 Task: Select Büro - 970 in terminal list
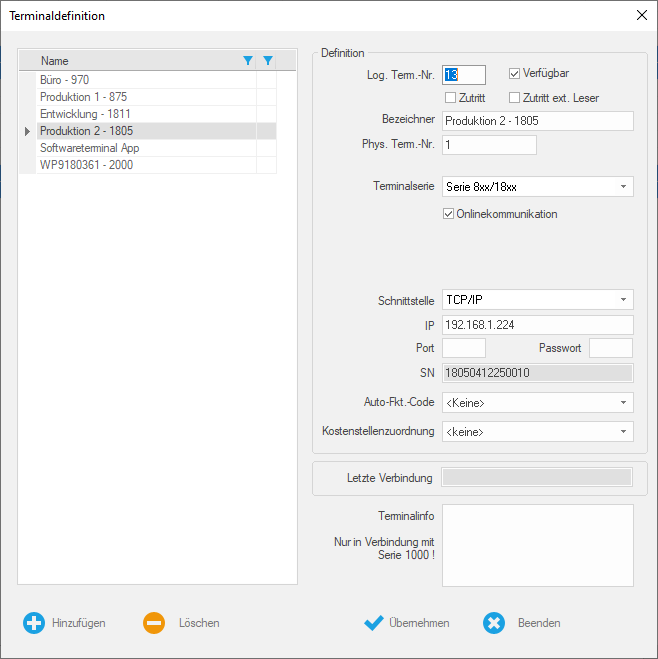pos(65,80)
